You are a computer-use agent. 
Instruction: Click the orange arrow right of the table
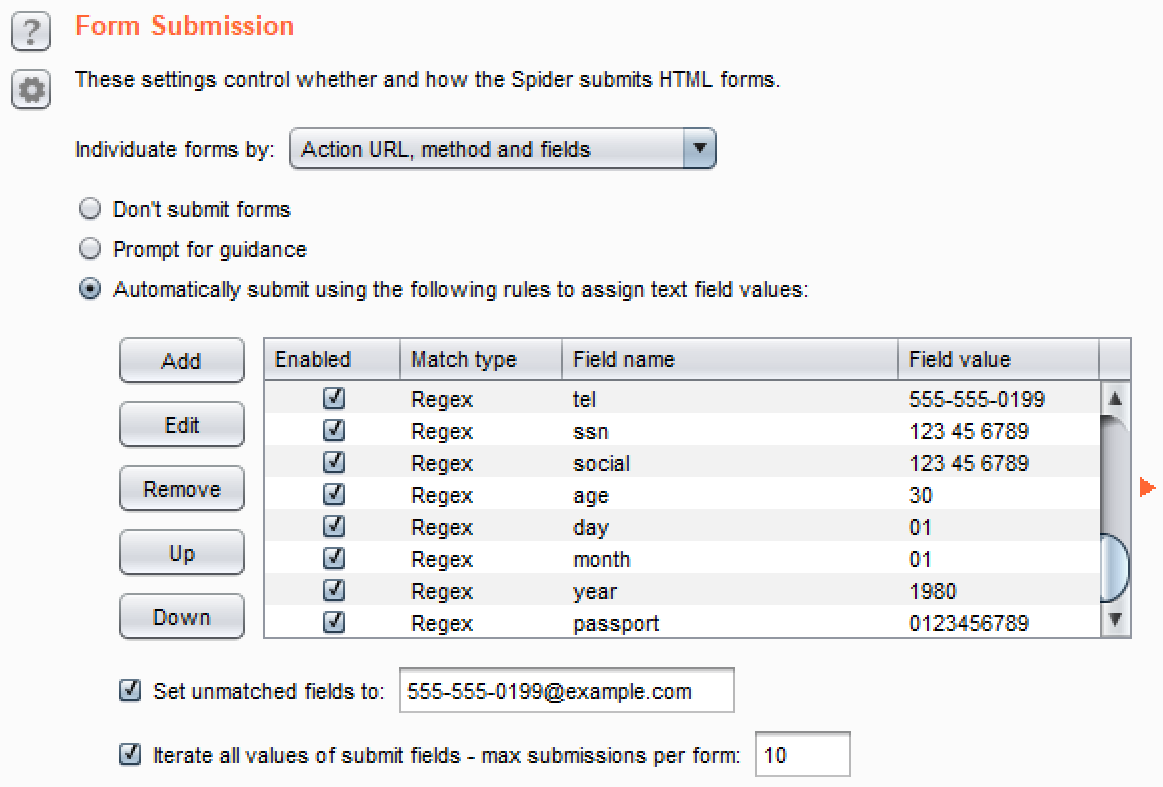1147,488
